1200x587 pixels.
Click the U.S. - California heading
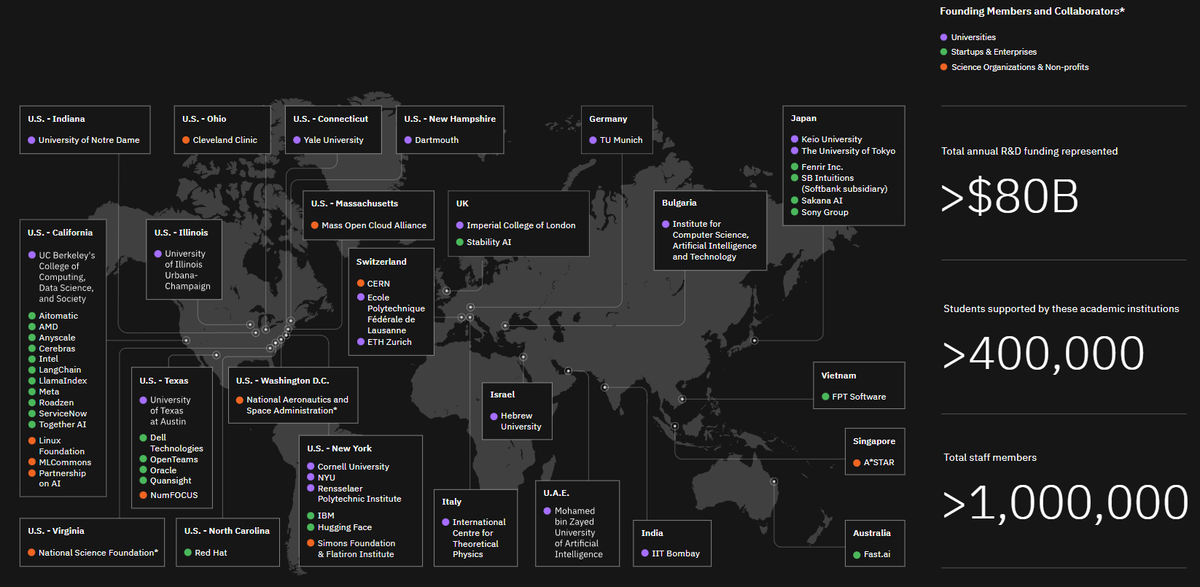pos(67,233)
